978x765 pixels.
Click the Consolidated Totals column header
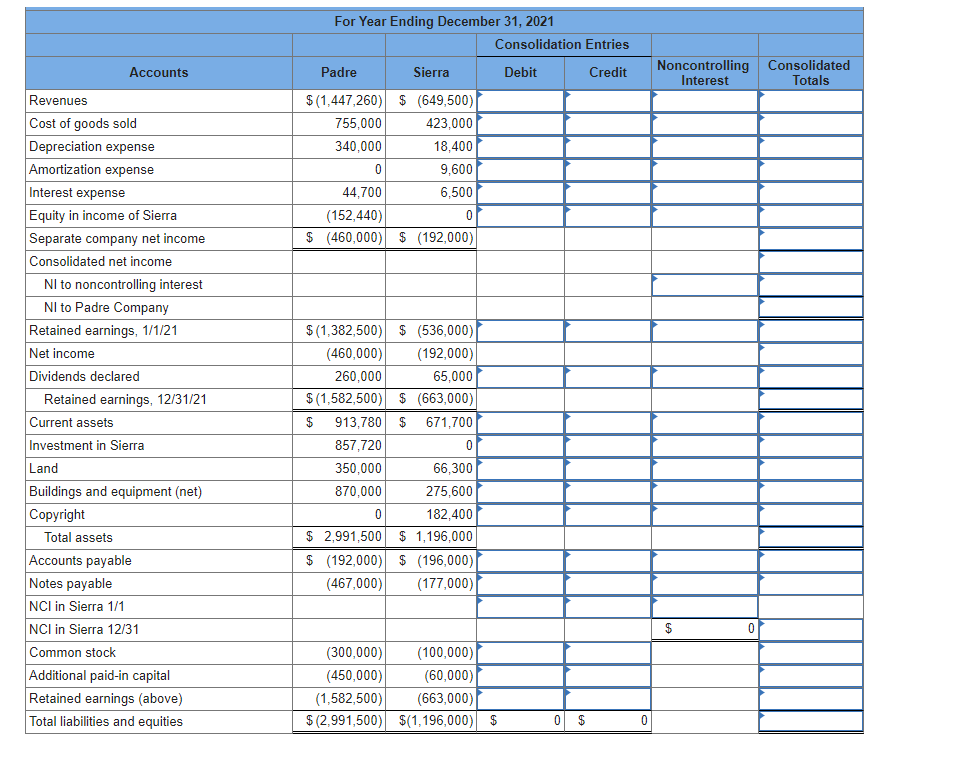[810, 73]
